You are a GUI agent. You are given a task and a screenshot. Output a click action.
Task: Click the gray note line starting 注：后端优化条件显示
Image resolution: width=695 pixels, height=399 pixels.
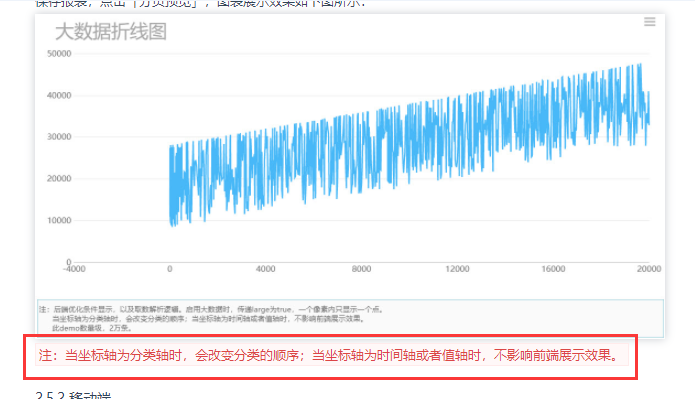point(211,309)
